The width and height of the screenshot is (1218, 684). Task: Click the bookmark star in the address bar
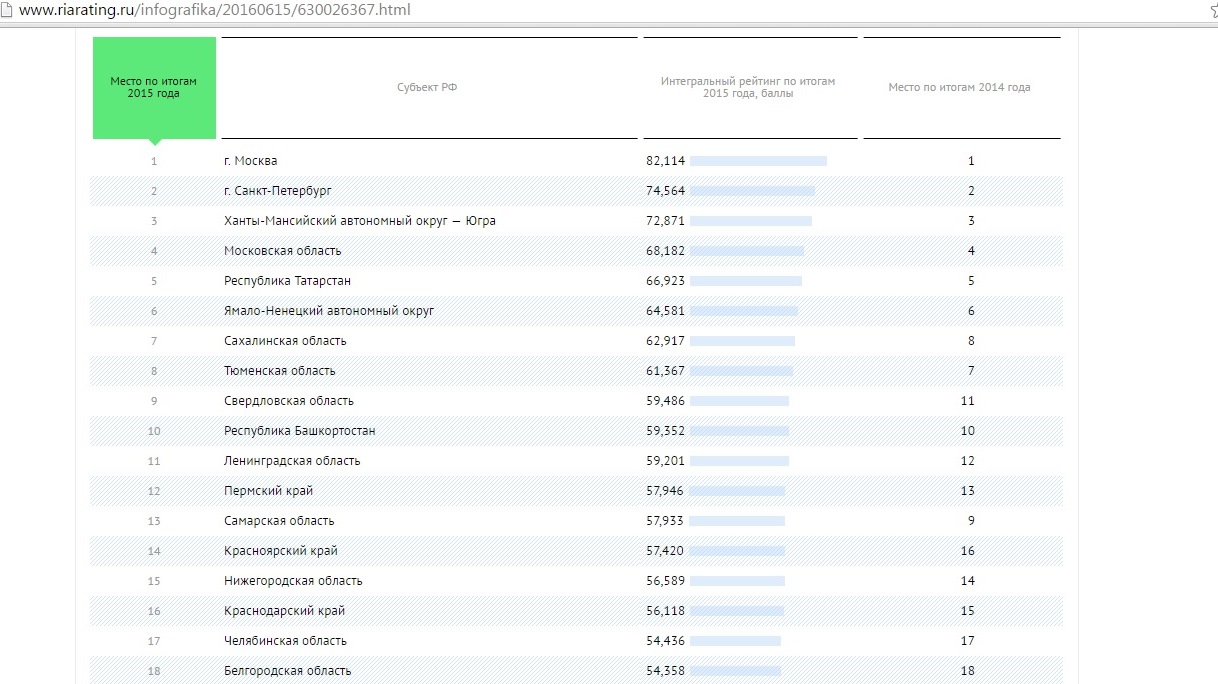pyautogui.click(x=1210, y=9)
